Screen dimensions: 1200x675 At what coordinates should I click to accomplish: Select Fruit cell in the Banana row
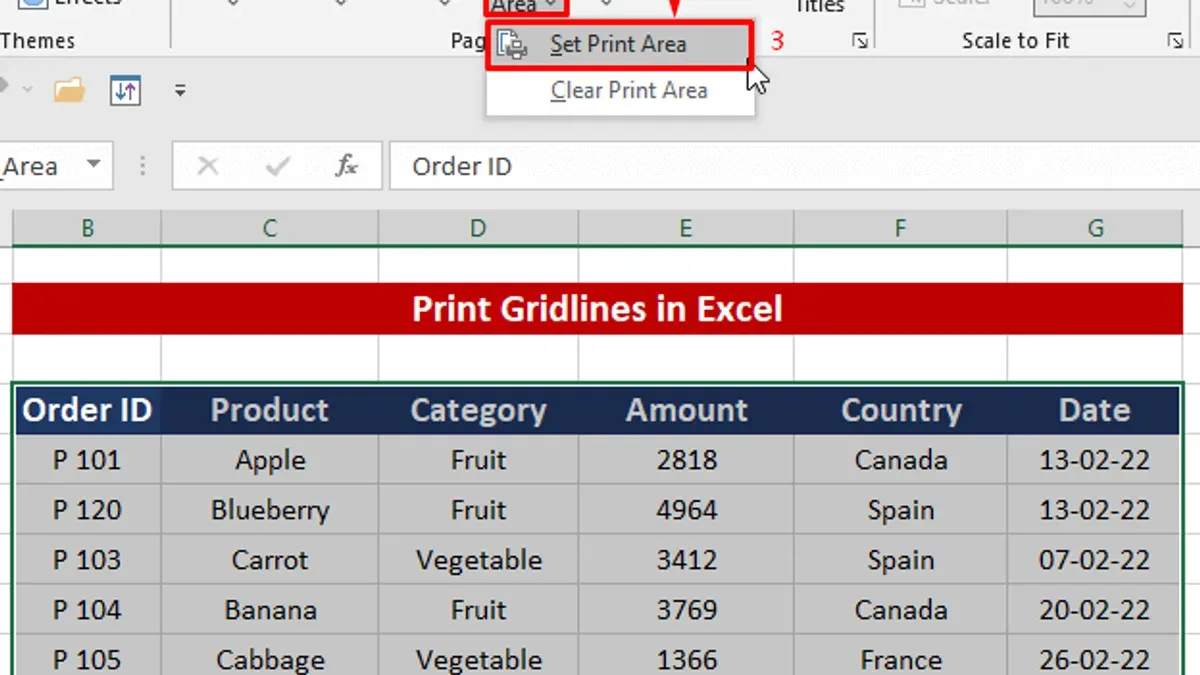[x=478, y=610]
